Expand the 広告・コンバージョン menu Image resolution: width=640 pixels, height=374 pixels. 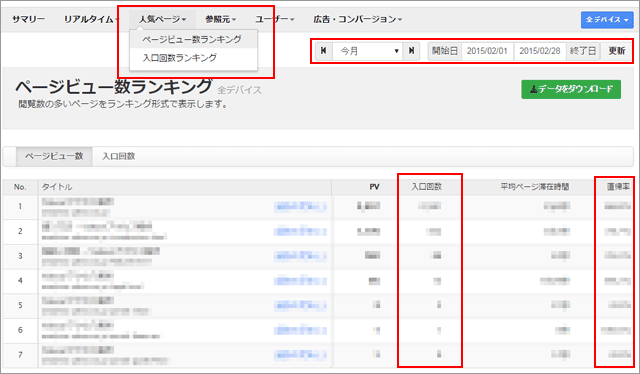point(358,19)
